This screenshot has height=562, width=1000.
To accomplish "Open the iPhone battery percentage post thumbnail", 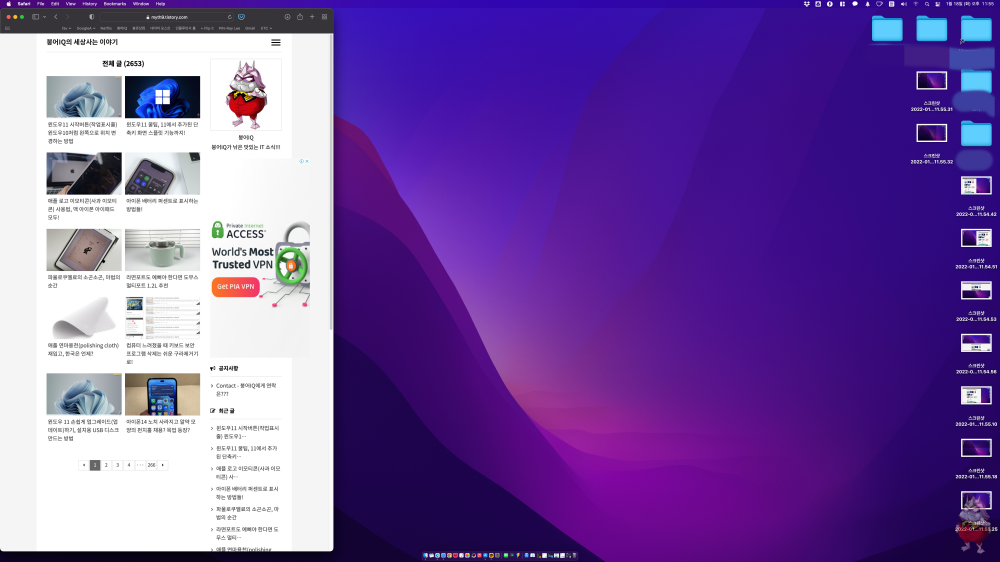I will click(x=163, y=174).
